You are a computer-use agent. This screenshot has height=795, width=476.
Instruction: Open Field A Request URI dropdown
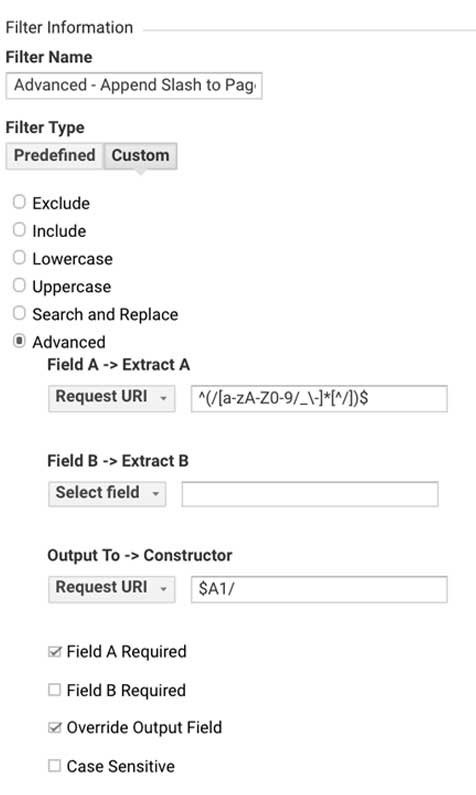112,398
